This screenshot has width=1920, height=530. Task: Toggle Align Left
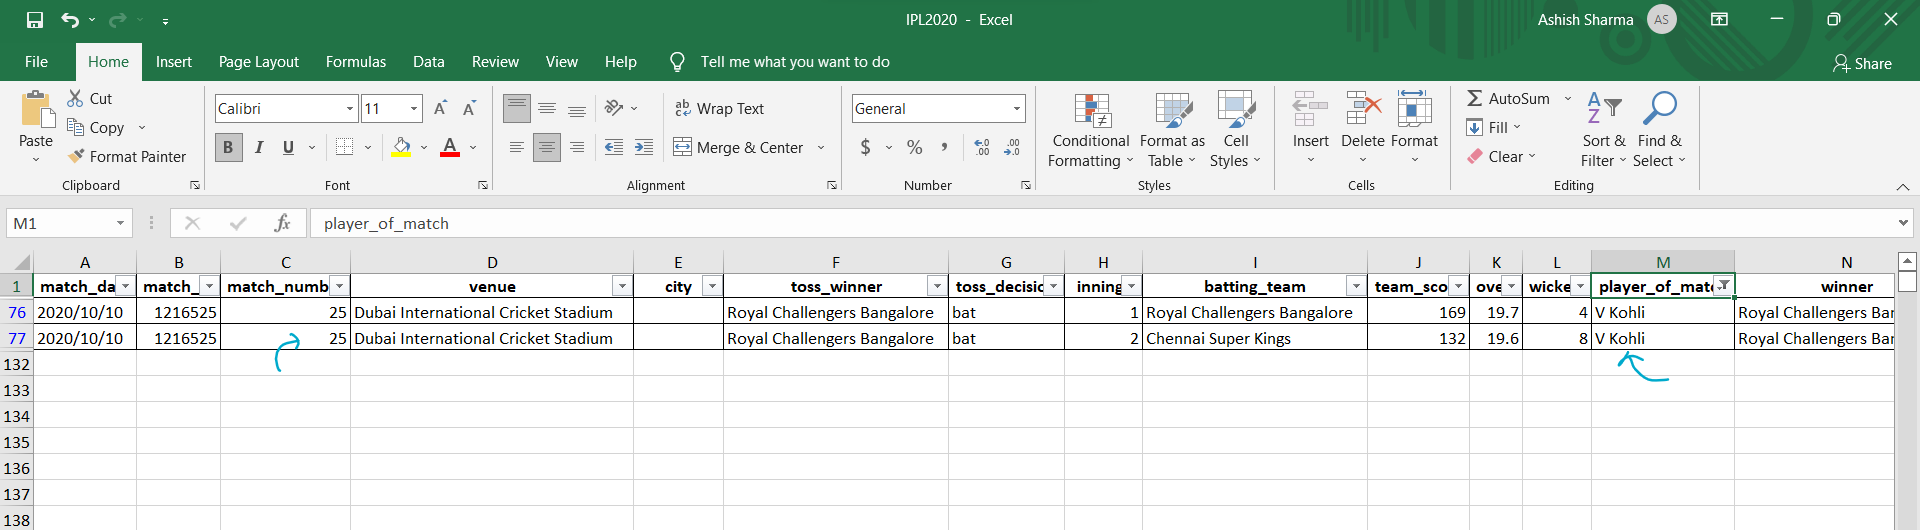pos(517,147)
